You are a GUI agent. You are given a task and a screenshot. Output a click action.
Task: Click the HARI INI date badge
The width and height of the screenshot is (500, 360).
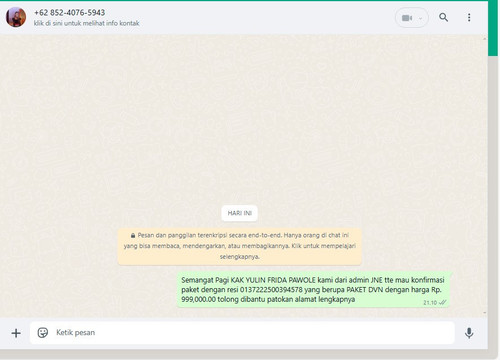pyautogui.click(x=239, y=213)
